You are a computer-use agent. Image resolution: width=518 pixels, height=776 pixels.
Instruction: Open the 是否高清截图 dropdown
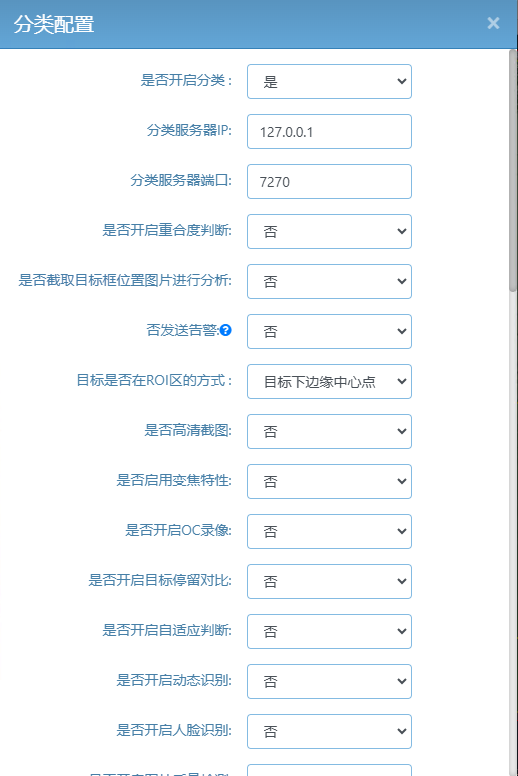330,432
